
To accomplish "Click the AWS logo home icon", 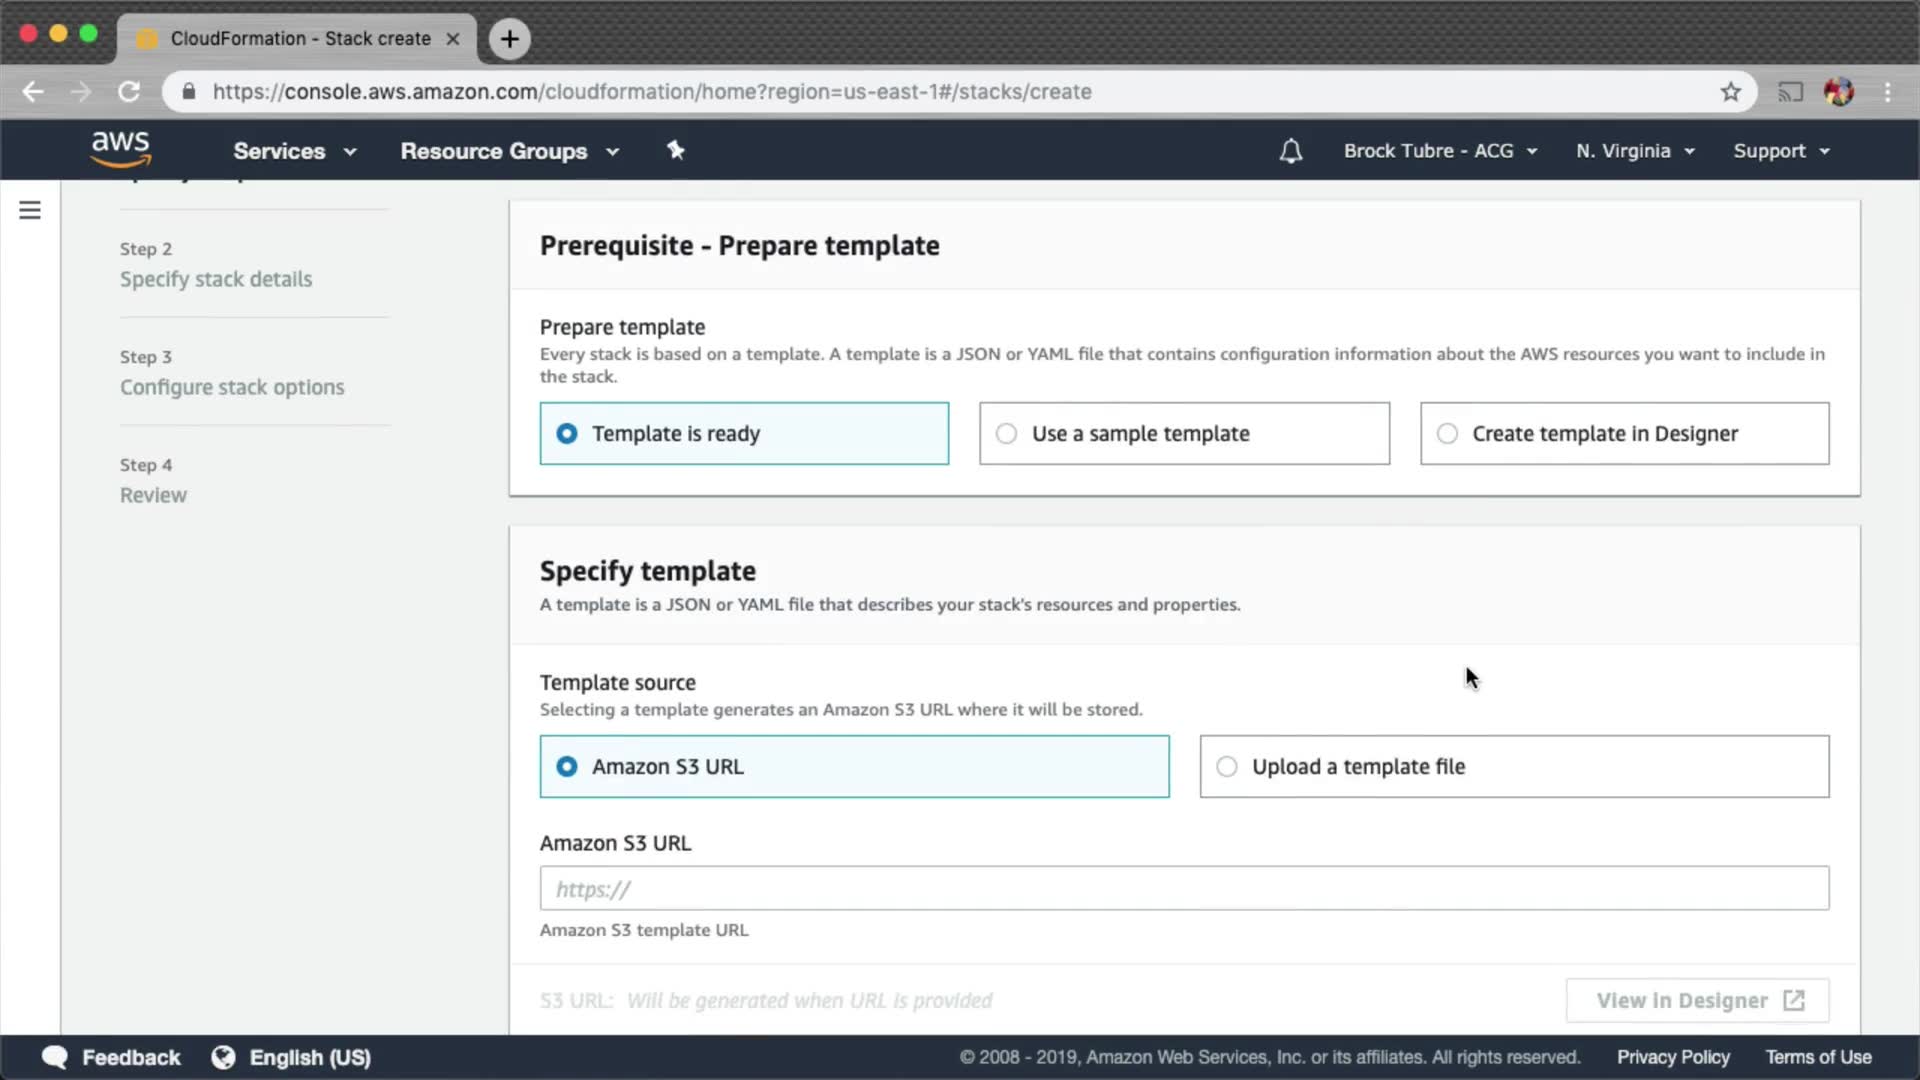I will point(121,149).
